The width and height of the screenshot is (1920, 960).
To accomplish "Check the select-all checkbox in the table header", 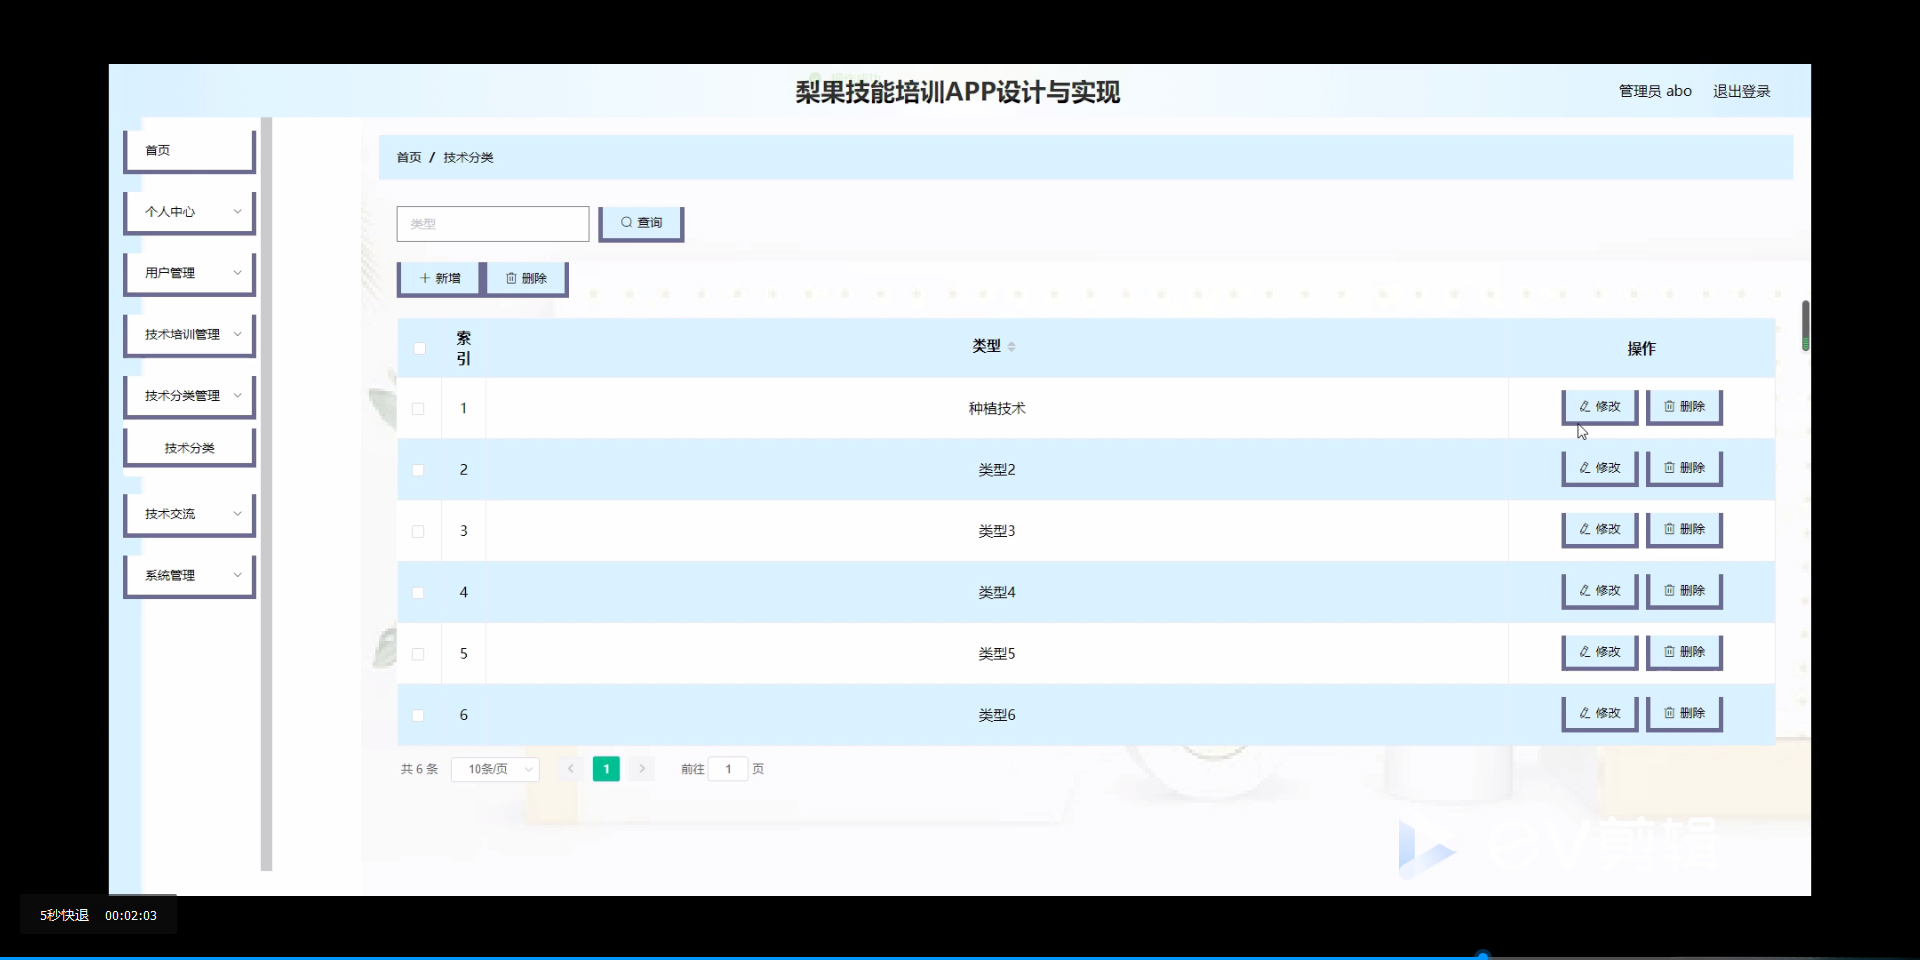I will pyautogui.click(x=419, y=348).
